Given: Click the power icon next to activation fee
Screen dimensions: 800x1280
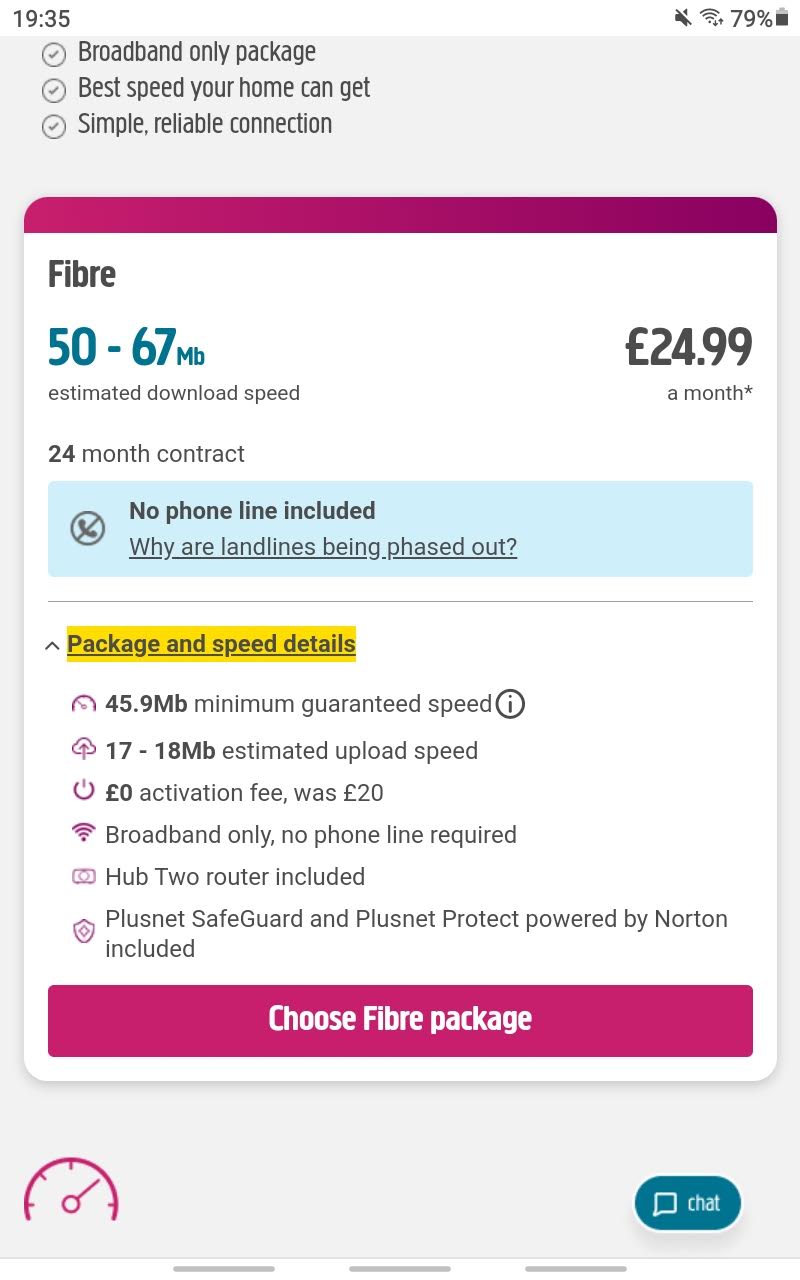Looking at the screenshot, I should click(84, 792).
